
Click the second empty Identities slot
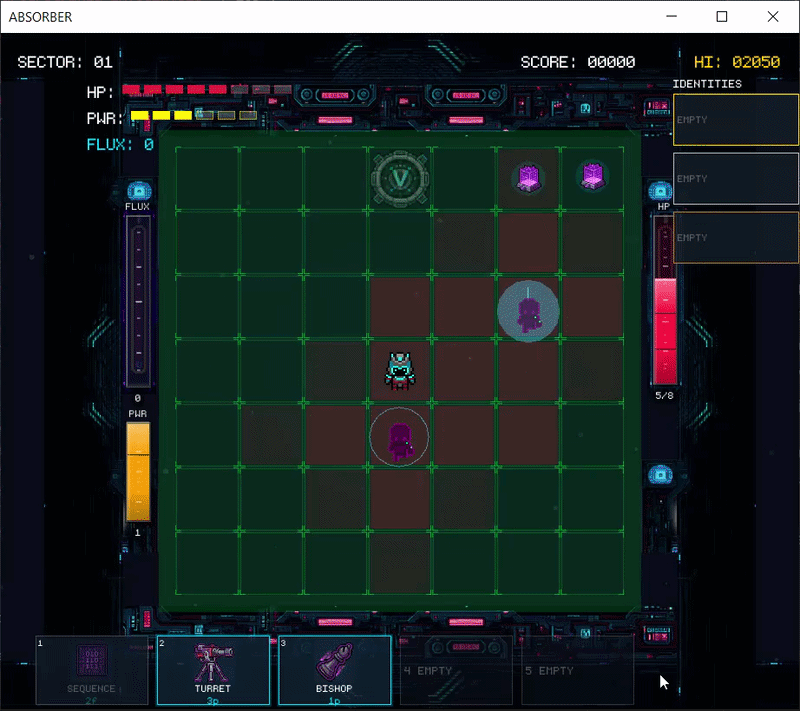(x=736, y=179)
